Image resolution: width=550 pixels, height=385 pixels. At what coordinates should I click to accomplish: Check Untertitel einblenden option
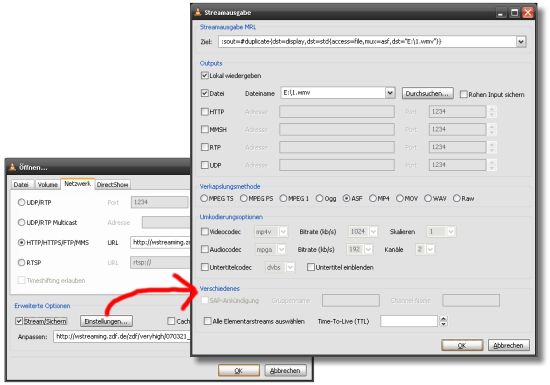(310, 267)
